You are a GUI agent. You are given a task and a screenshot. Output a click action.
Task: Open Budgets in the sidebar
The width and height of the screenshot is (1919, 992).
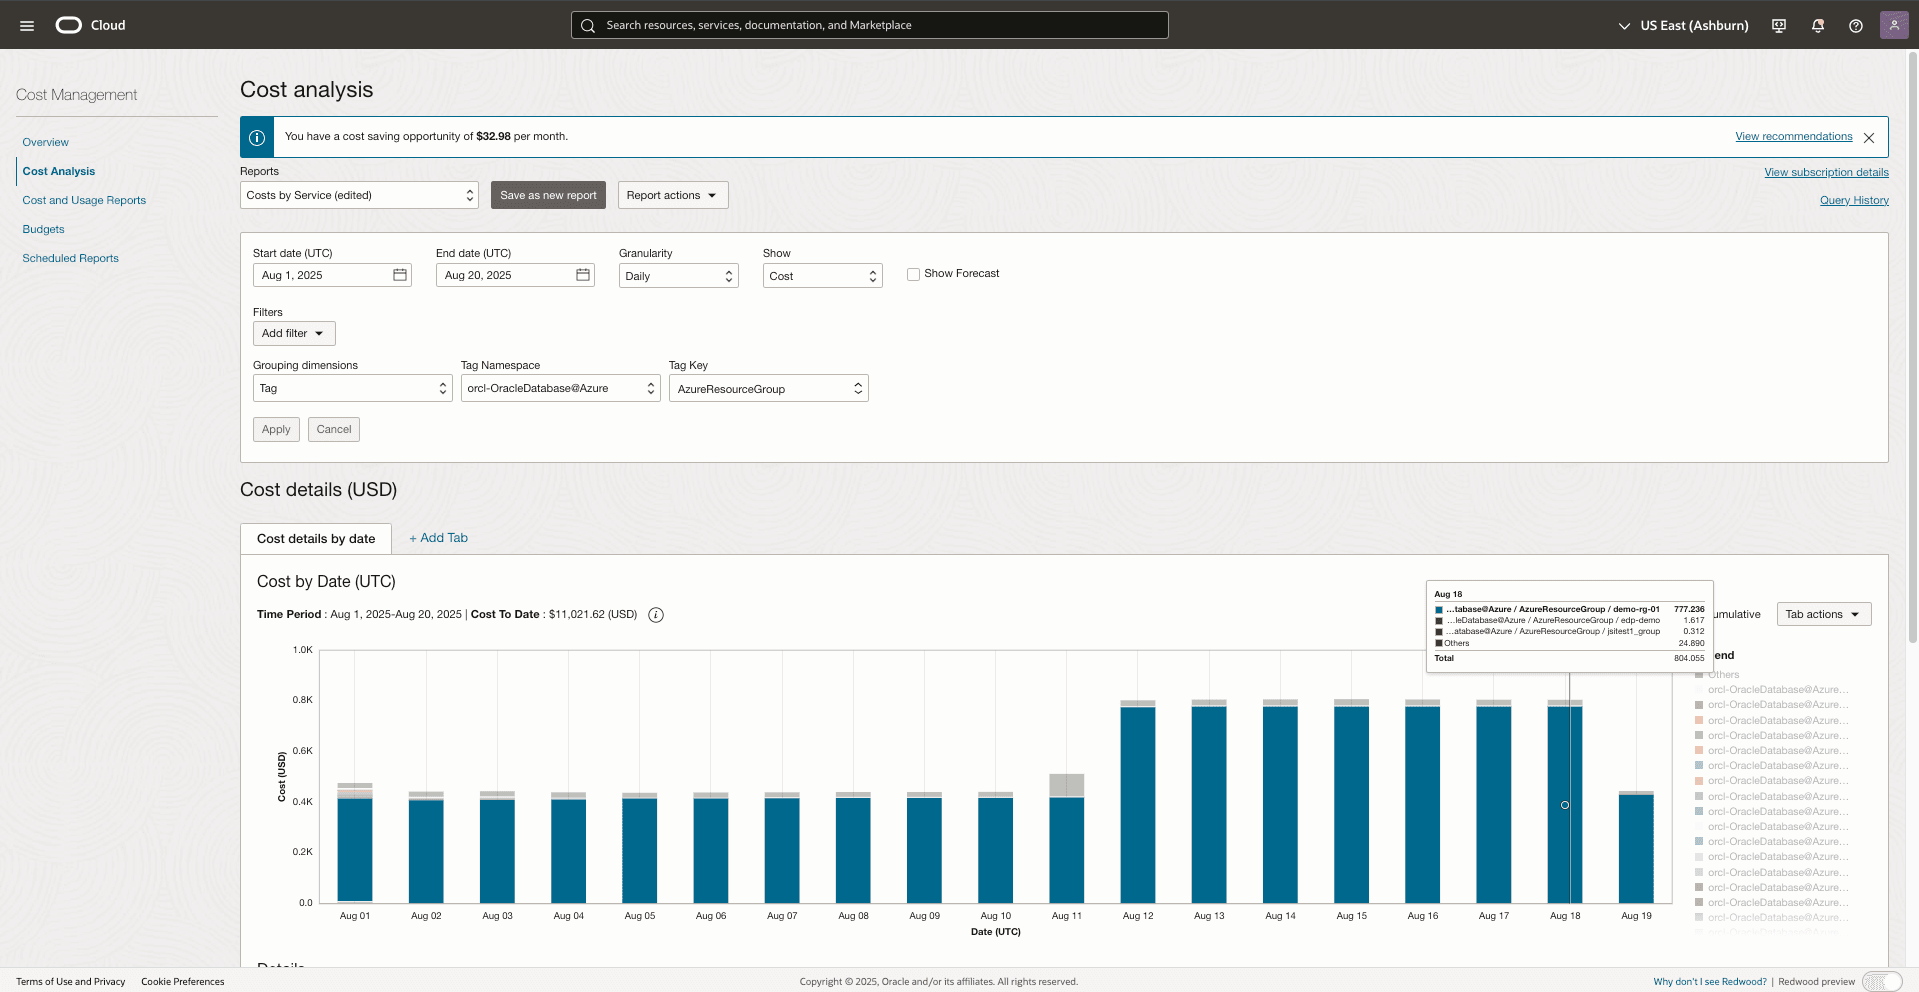coord(43,229)
